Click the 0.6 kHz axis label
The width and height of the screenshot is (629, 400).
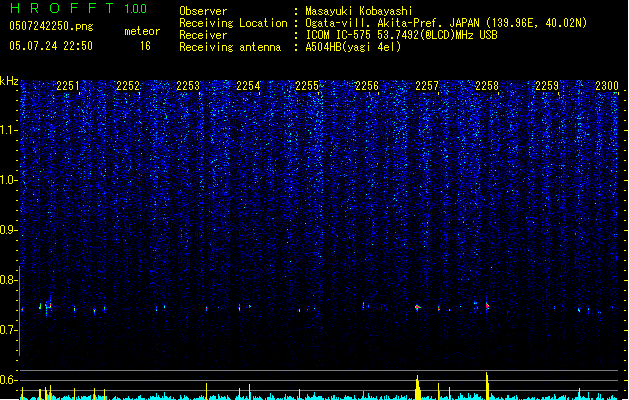click(x=8, y=380)
